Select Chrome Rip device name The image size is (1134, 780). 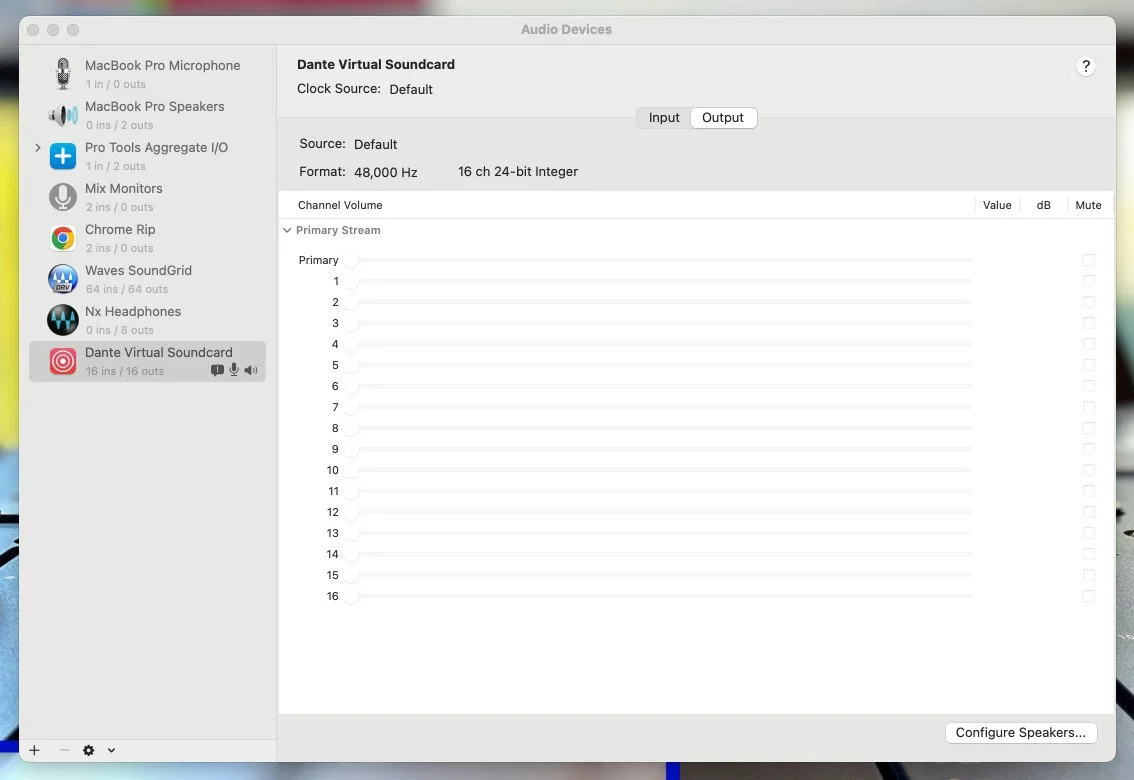[120, 229]
